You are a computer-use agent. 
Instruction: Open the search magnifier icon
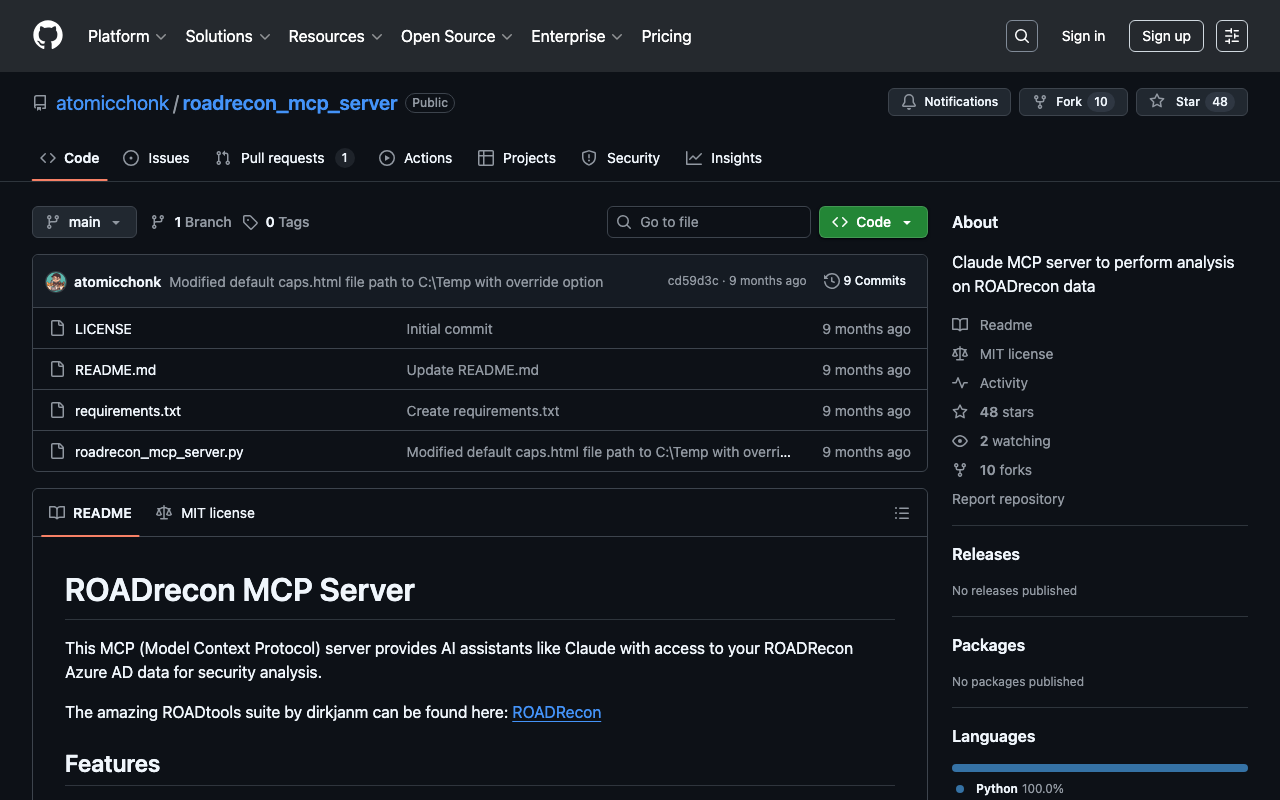click(x=1021, y=36)
